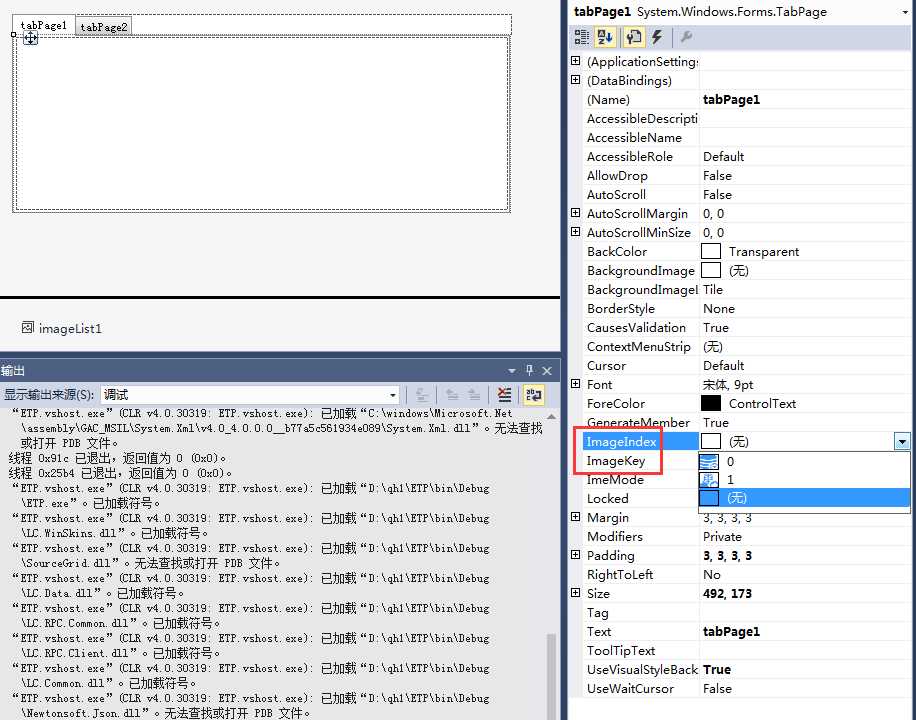This screenshot has width=916, height=720.
Task: Click the Find Message in Code icon in the Output toolbar
Action: coord(422,395)
